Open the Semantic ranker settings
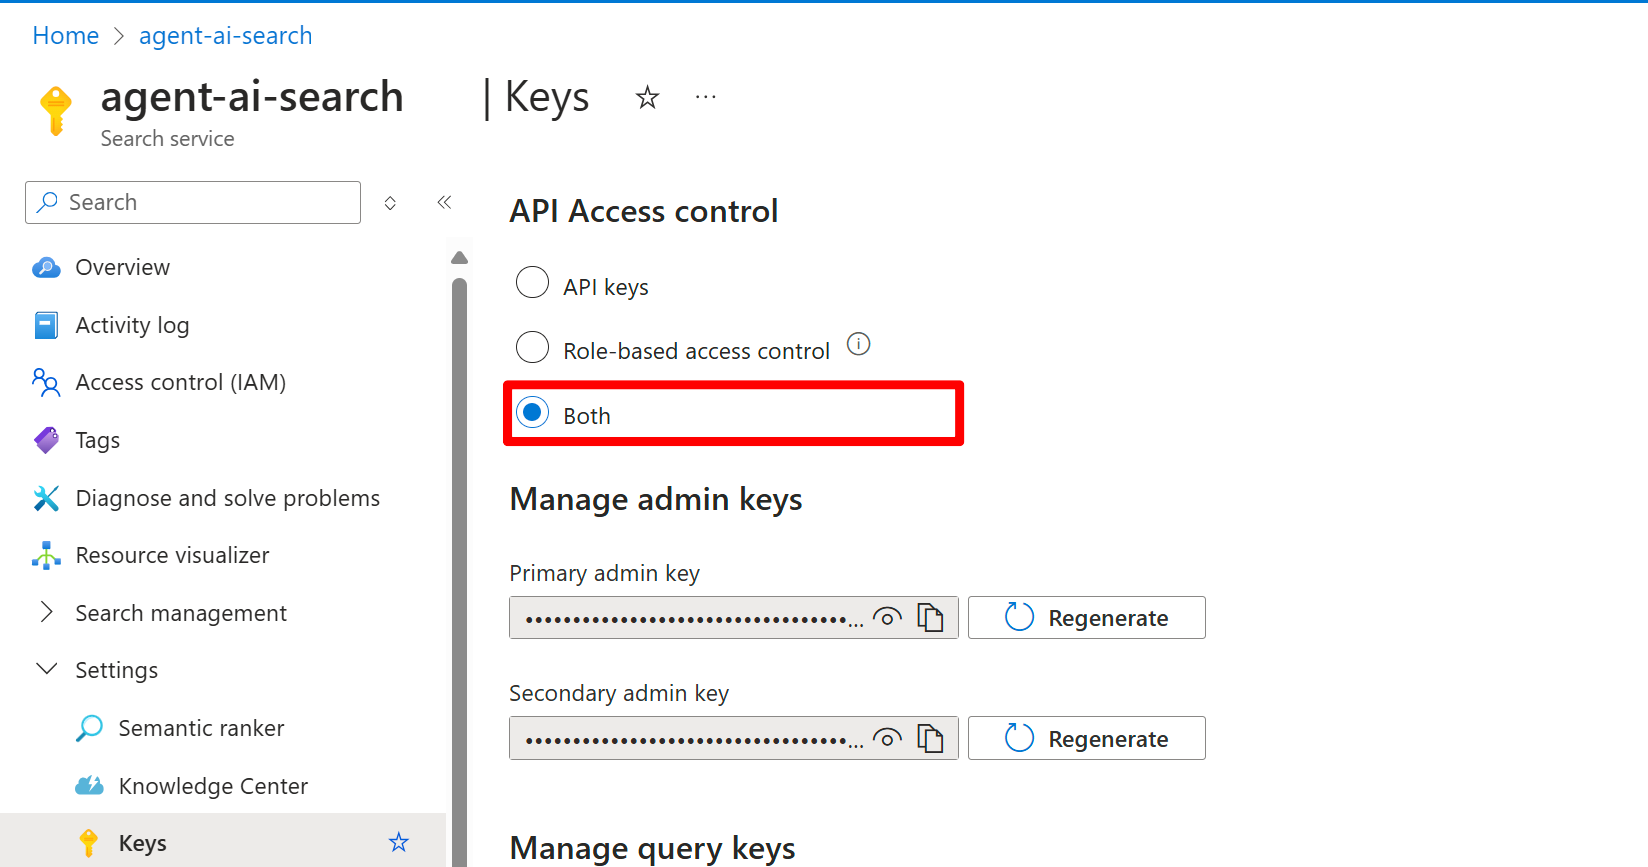 pos(201,727)
